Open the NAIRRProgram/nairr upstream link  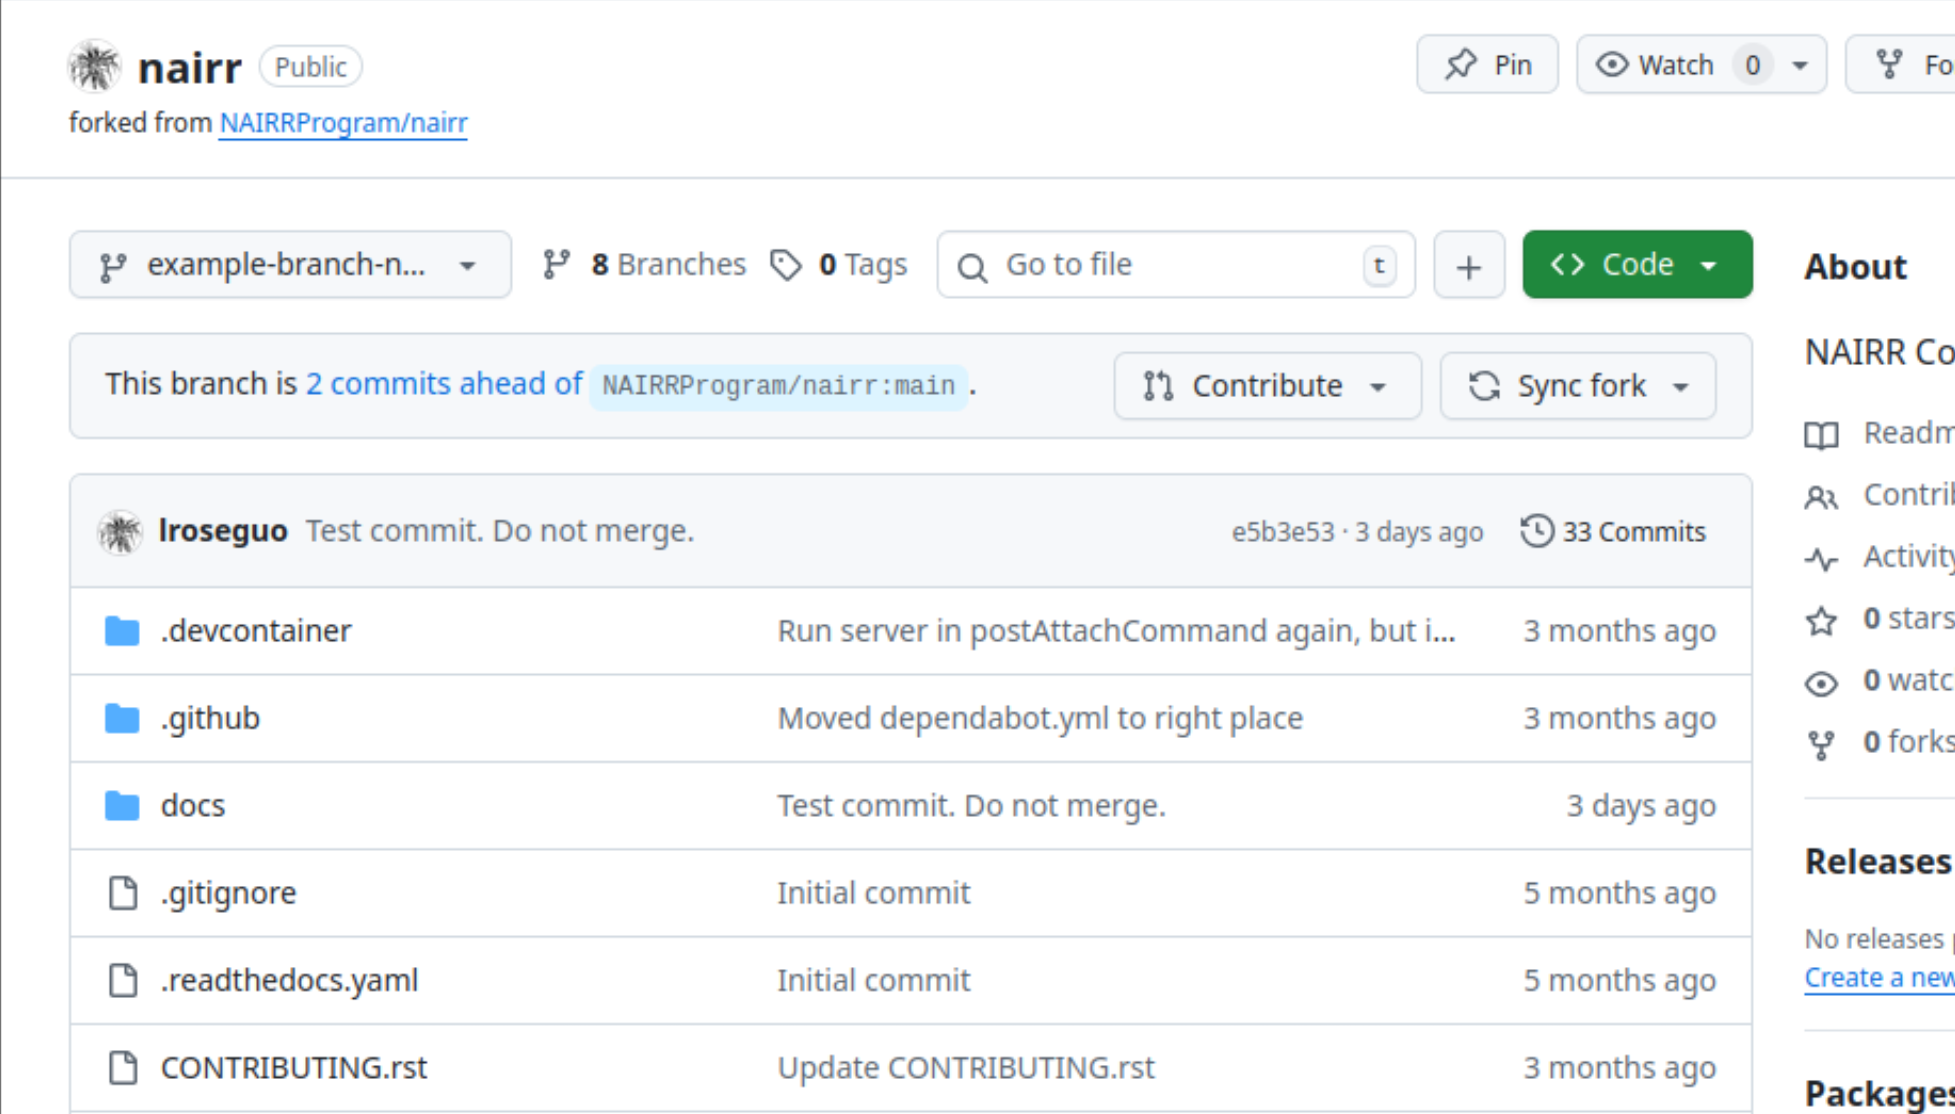(x=343, y=122)
